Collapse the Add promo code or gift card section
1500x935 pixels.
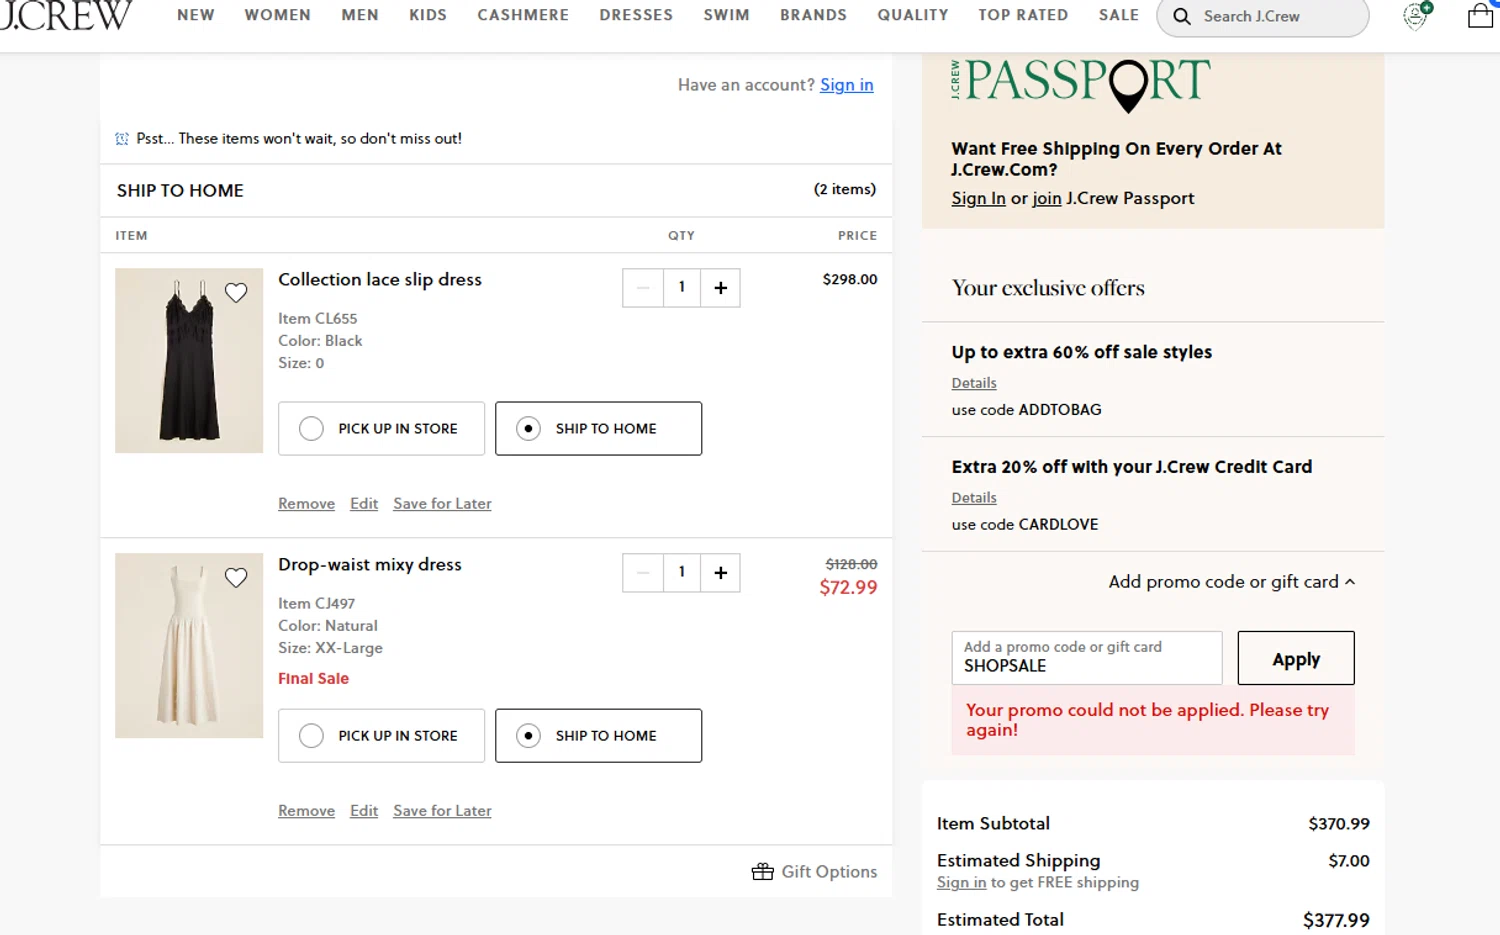click(1232, 582)
